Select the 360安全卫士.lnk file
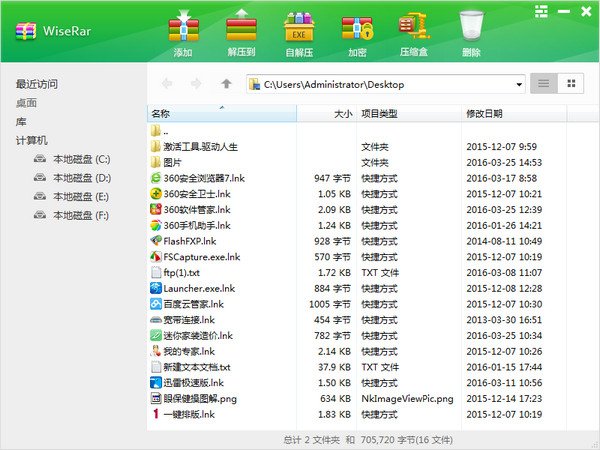The height and width of the screenshot is (450, 600). (x=357, y=194)
